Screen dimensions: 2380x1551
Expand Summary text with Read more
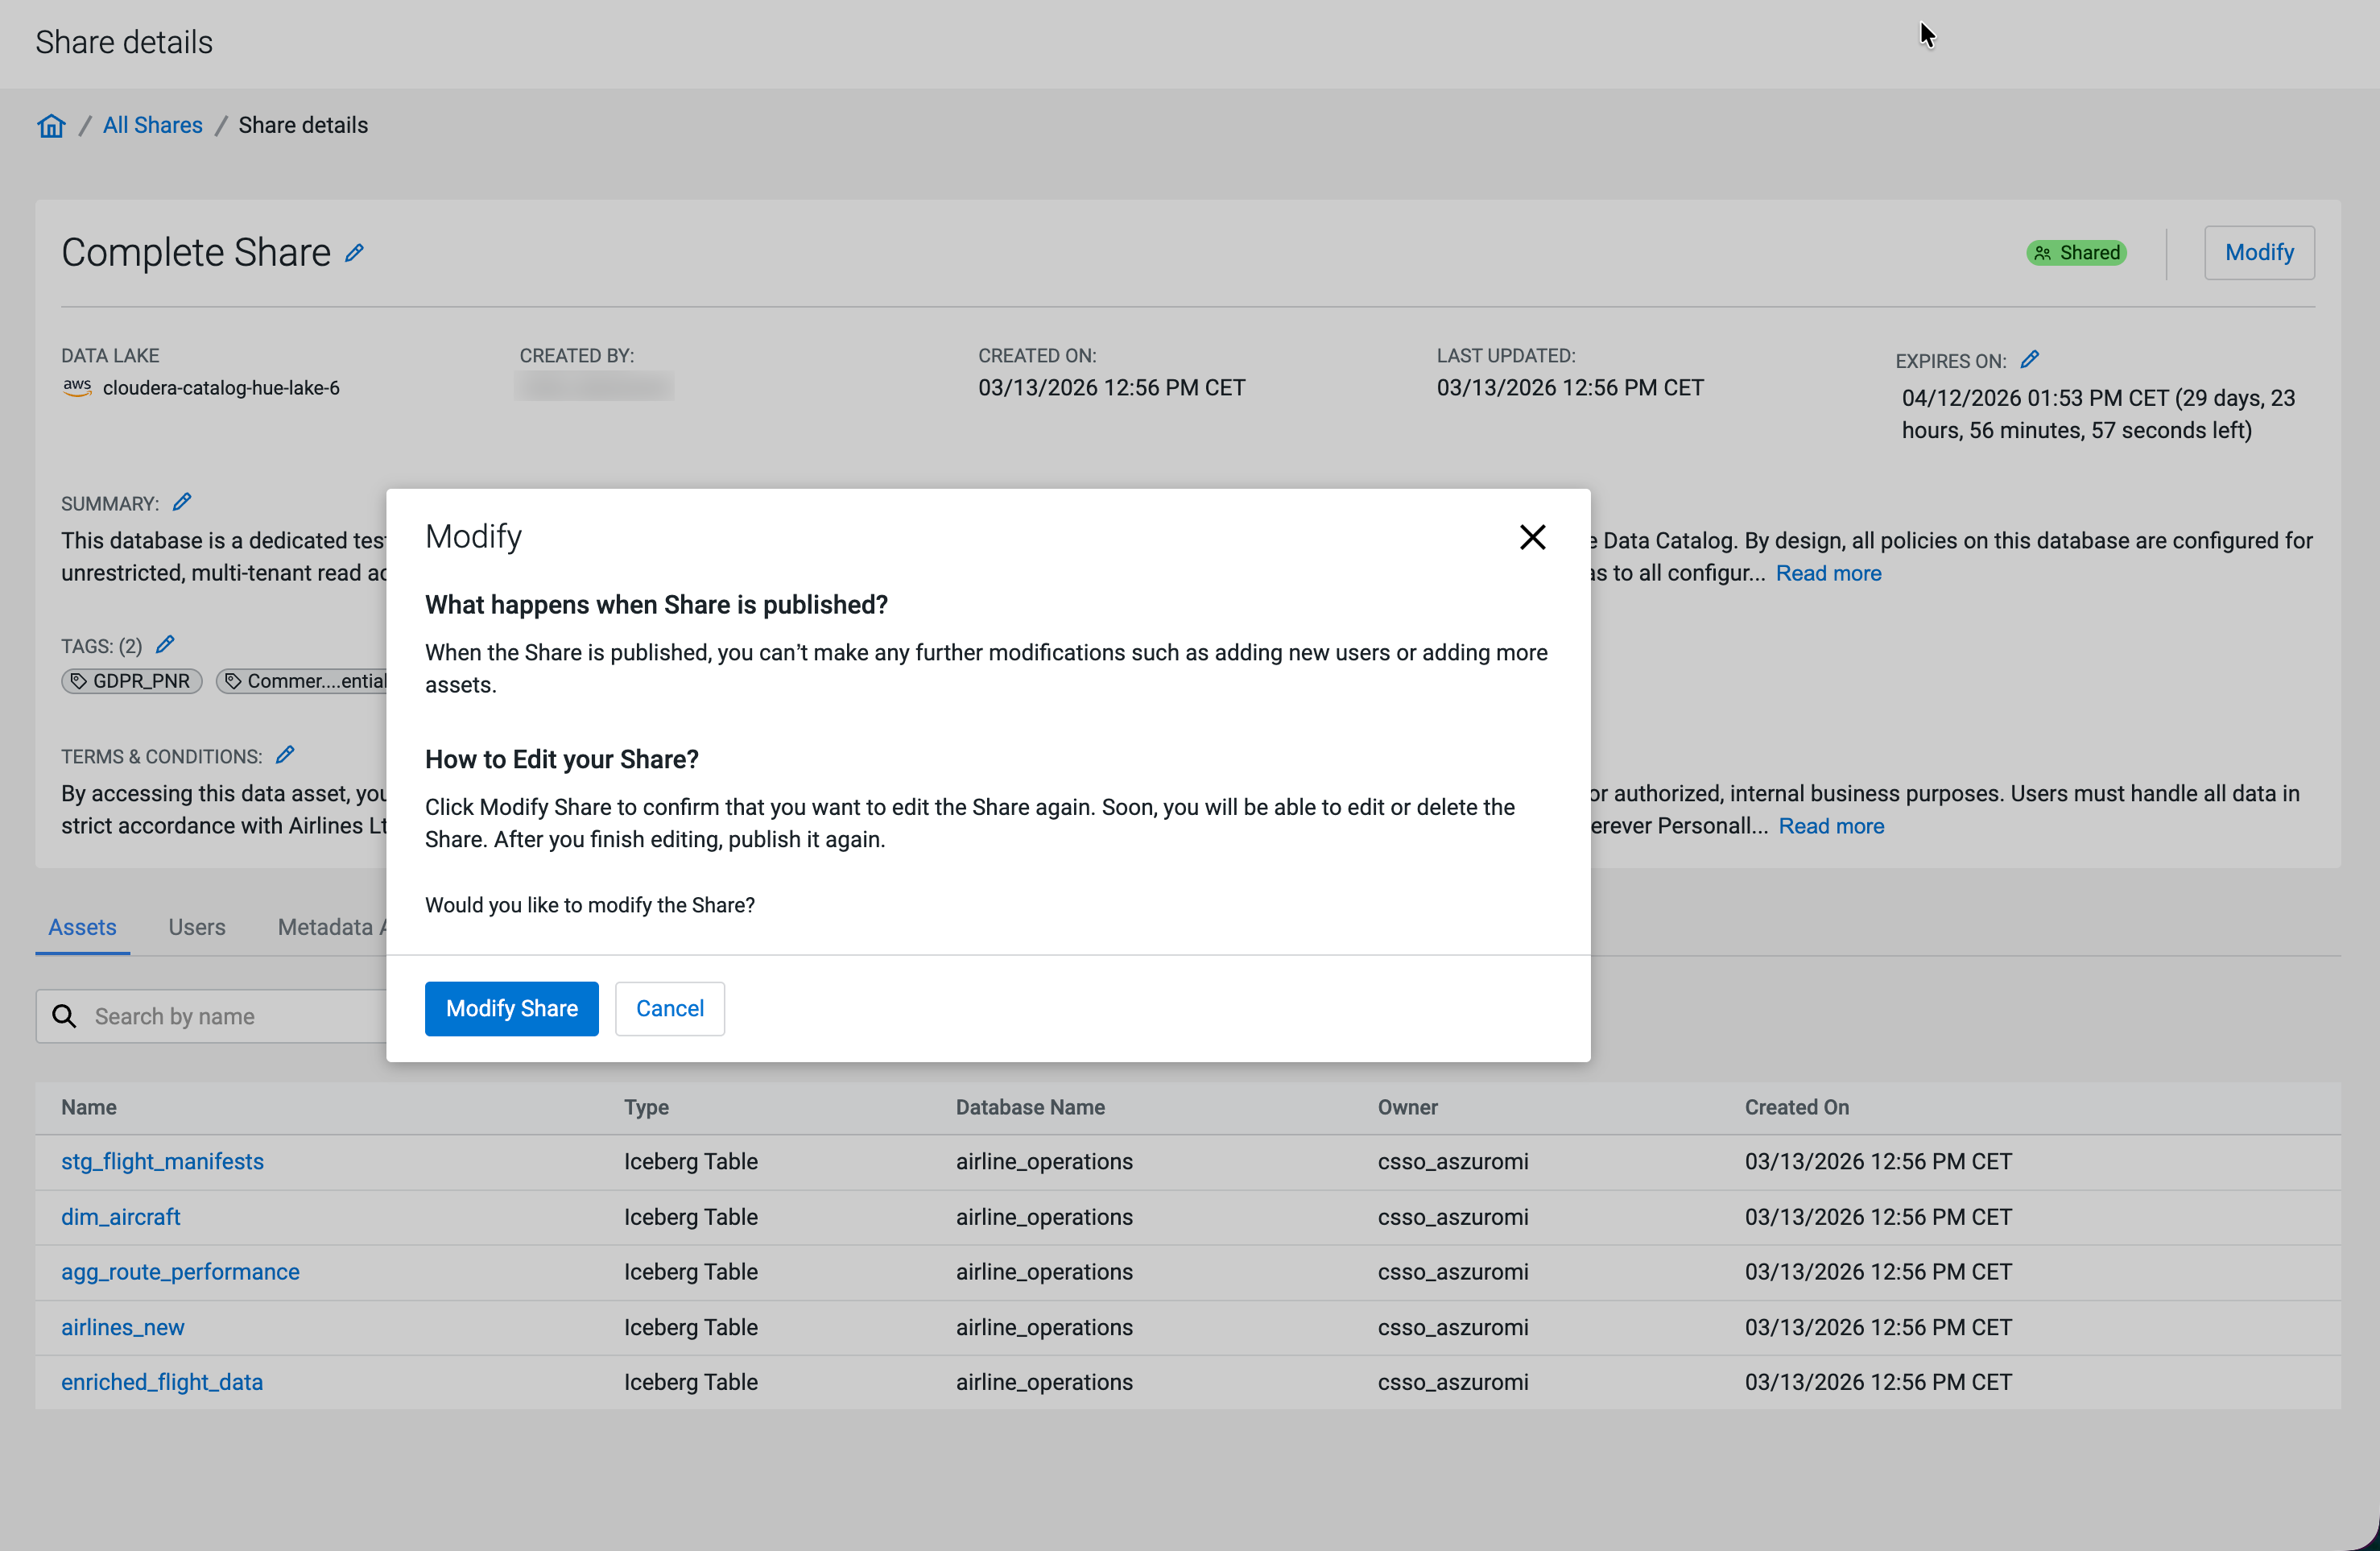1828,573
